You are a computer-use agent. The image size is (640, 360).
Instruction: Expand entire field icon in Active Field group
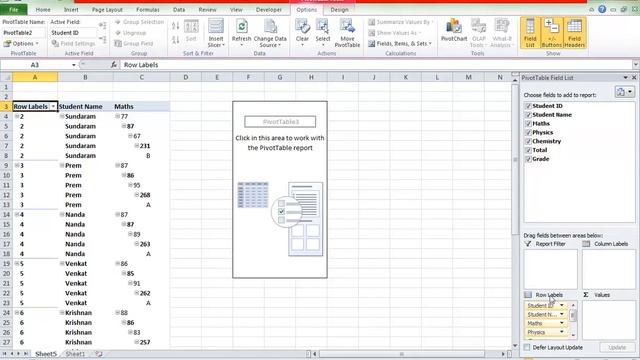[103, 26]
